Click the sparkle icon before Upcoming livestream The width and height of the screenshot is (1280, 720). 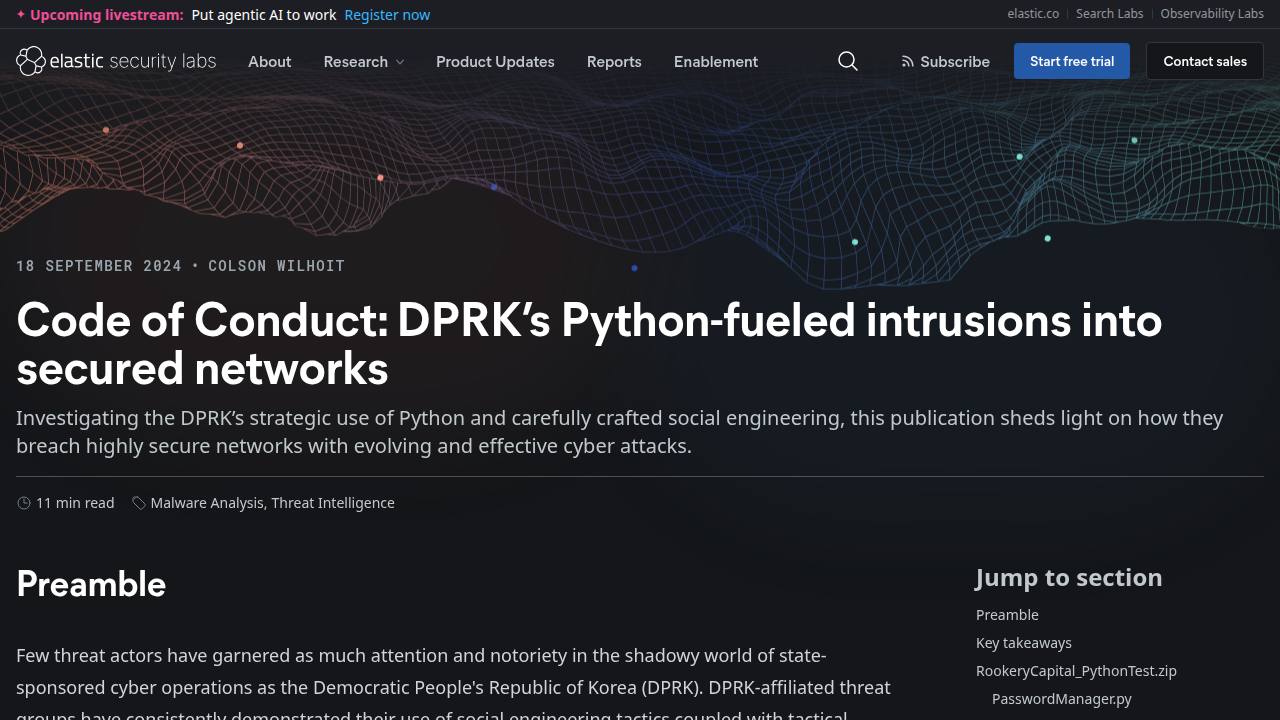tap(21, 15)
